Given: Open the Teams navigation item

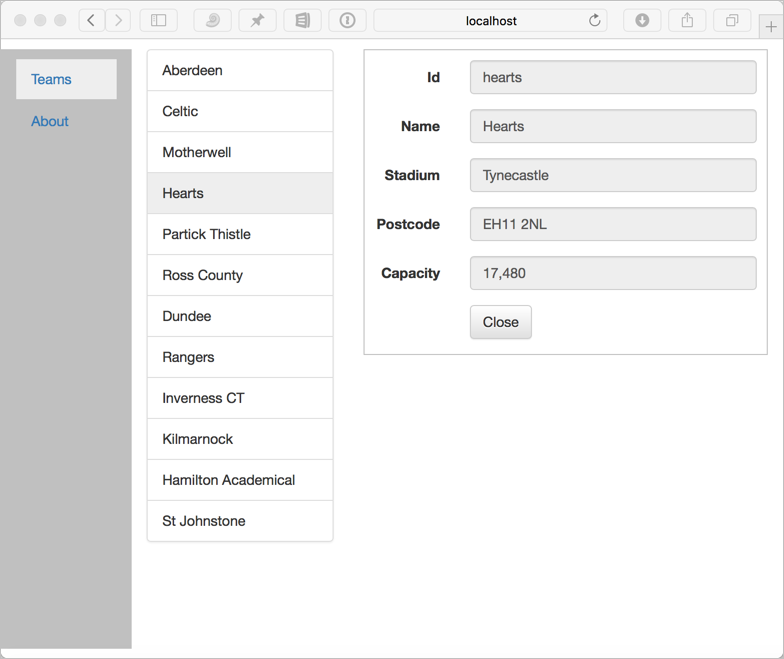Looking at the screenshot, I should coord(66,79).
